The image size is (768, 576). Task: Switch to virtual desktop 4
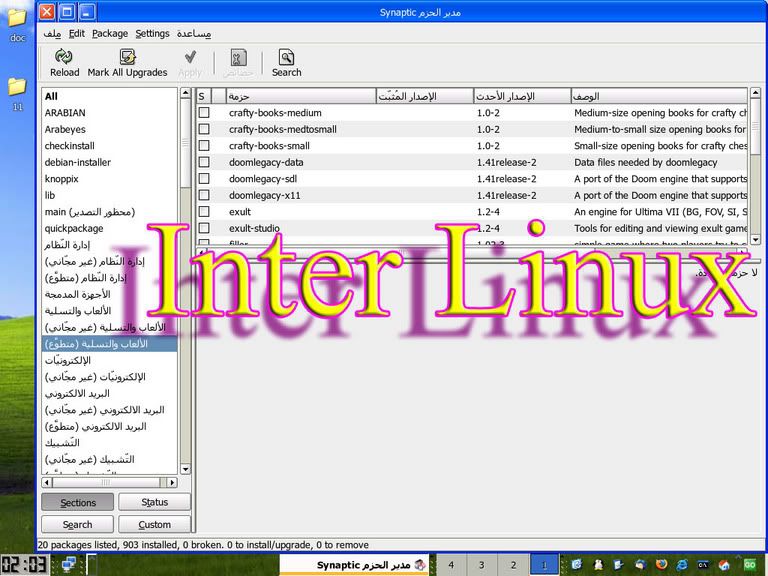click(x=451, y=565)
